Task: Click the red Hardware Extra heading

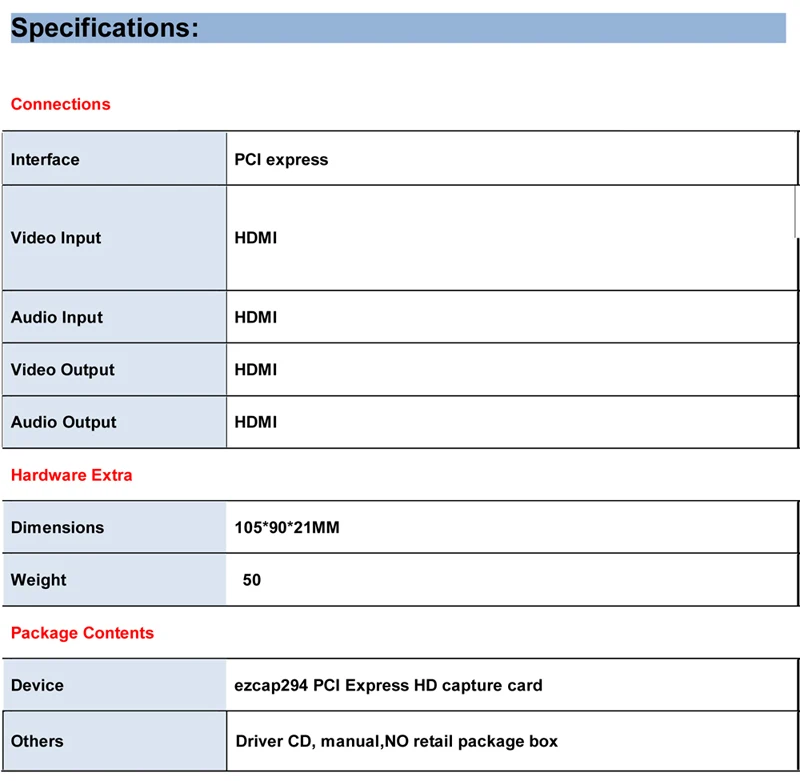Action: 71,475
